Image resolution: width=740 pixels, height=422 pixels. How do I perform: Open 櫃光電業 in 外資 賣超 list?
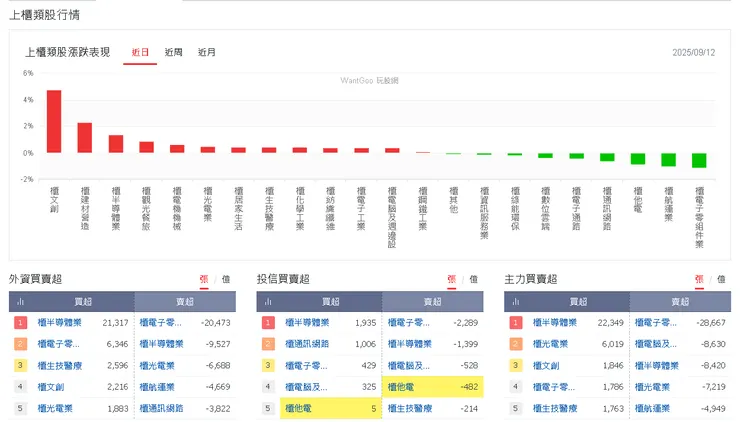click(157, 366)
